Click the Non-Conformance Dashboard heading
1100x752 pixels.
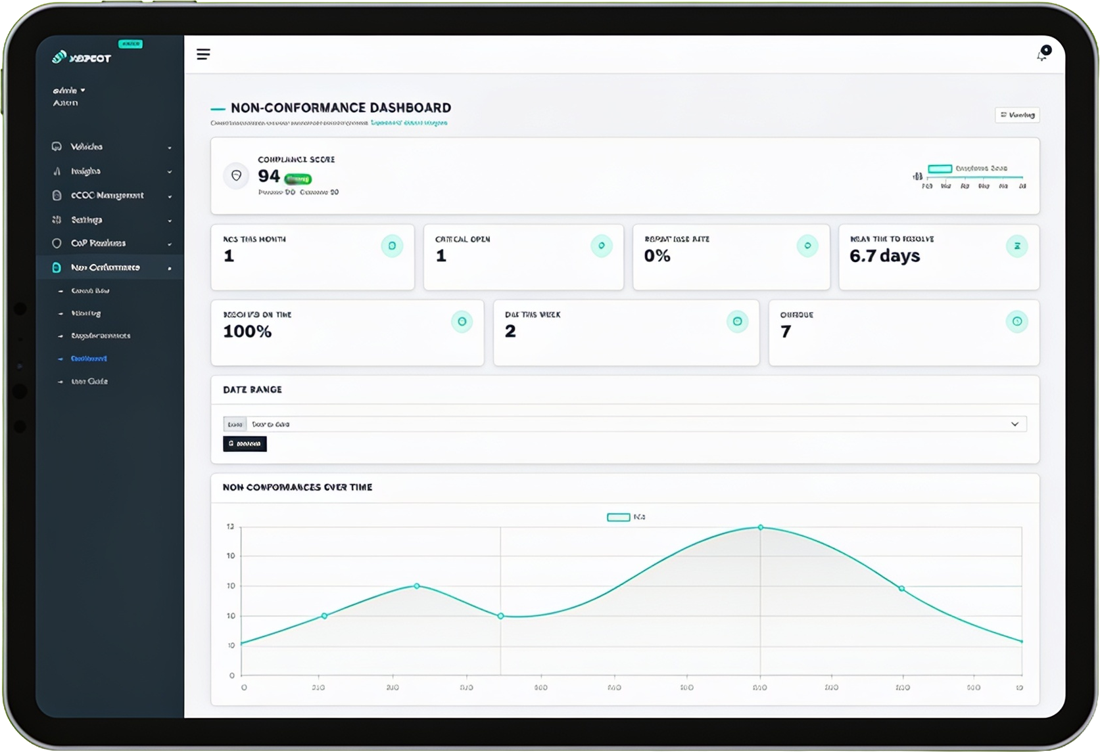[341, 107]
